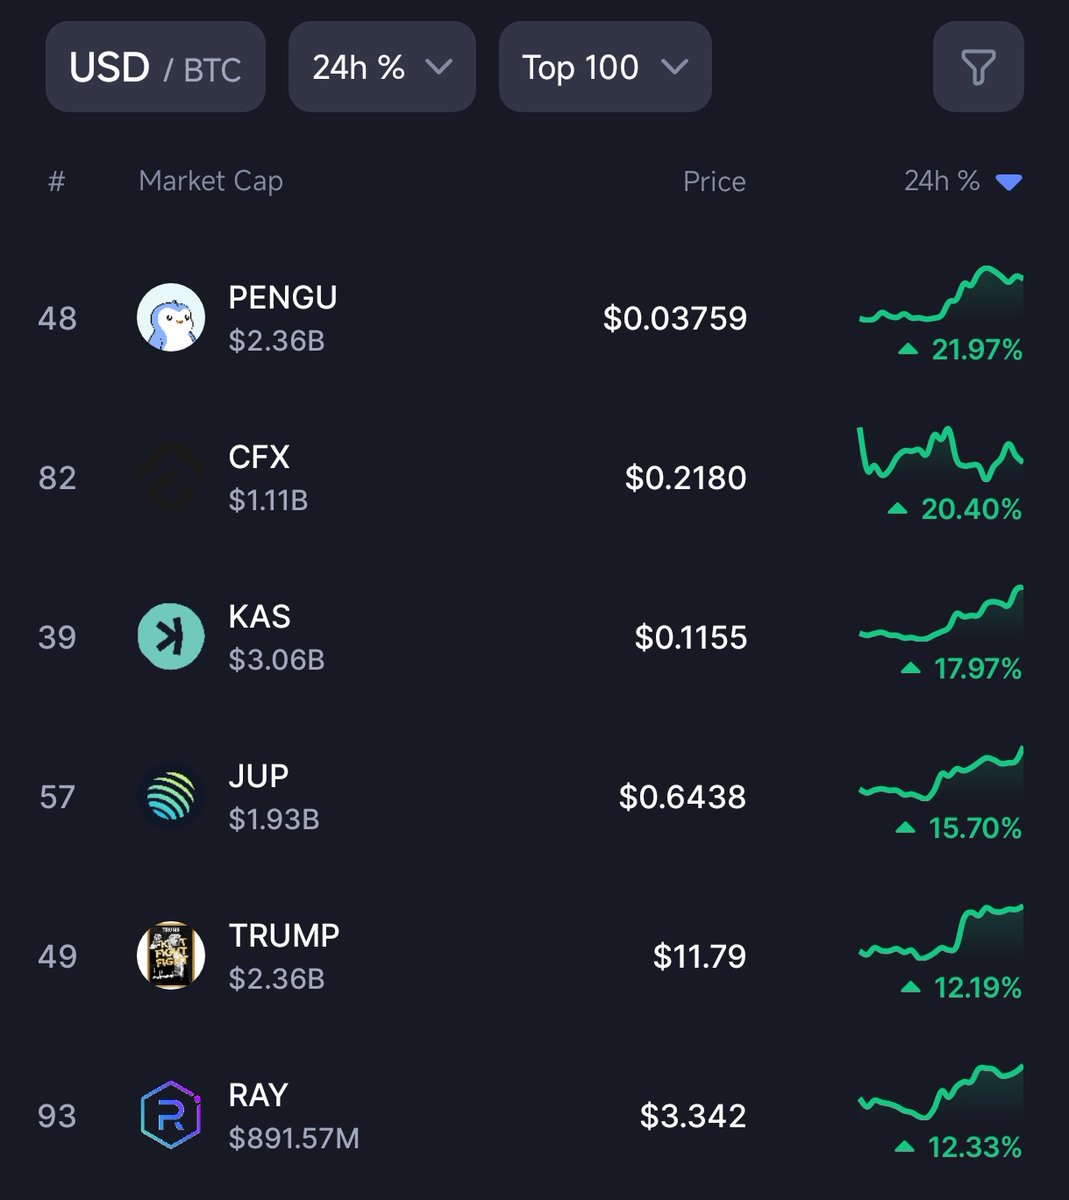Open the Top 100 dropdown
Viewport: 1069px width, 1200px height.
pyautogui.click(x=604, y=68)
